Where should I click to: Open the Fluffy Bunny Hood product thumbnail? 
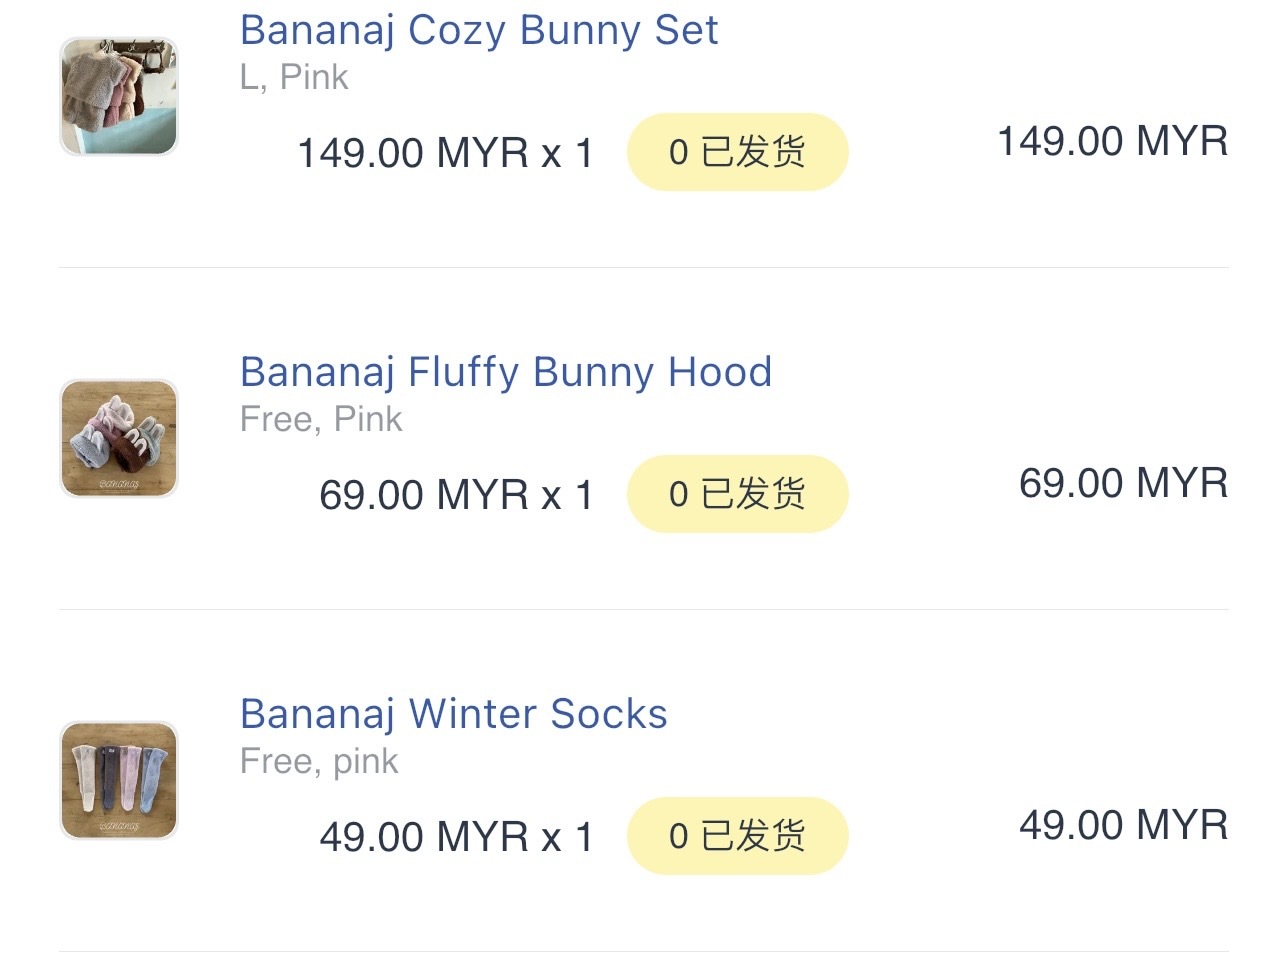[x=119, y=438]
